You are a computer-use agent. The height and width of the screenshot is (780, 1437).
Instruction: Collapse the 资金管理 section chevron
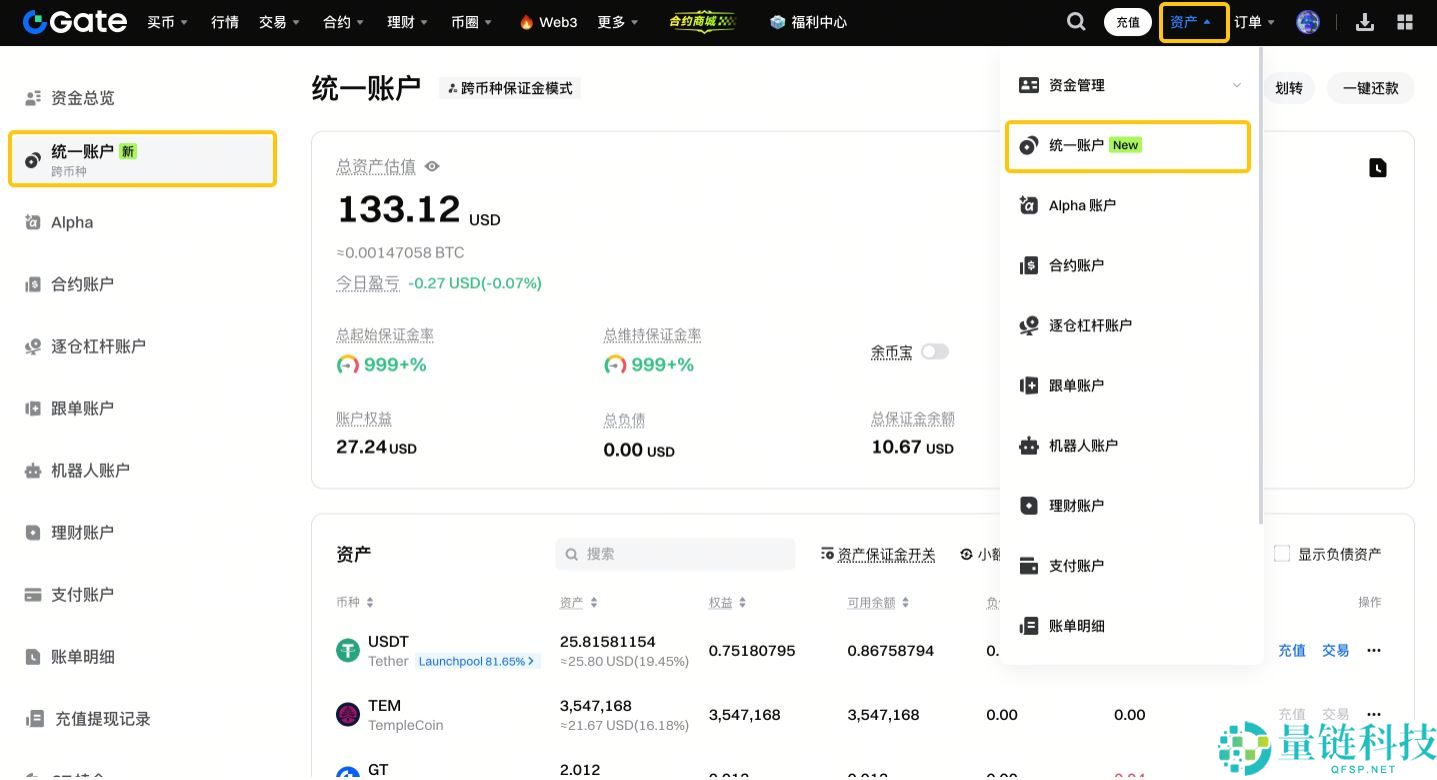(x=1236, y=85)
